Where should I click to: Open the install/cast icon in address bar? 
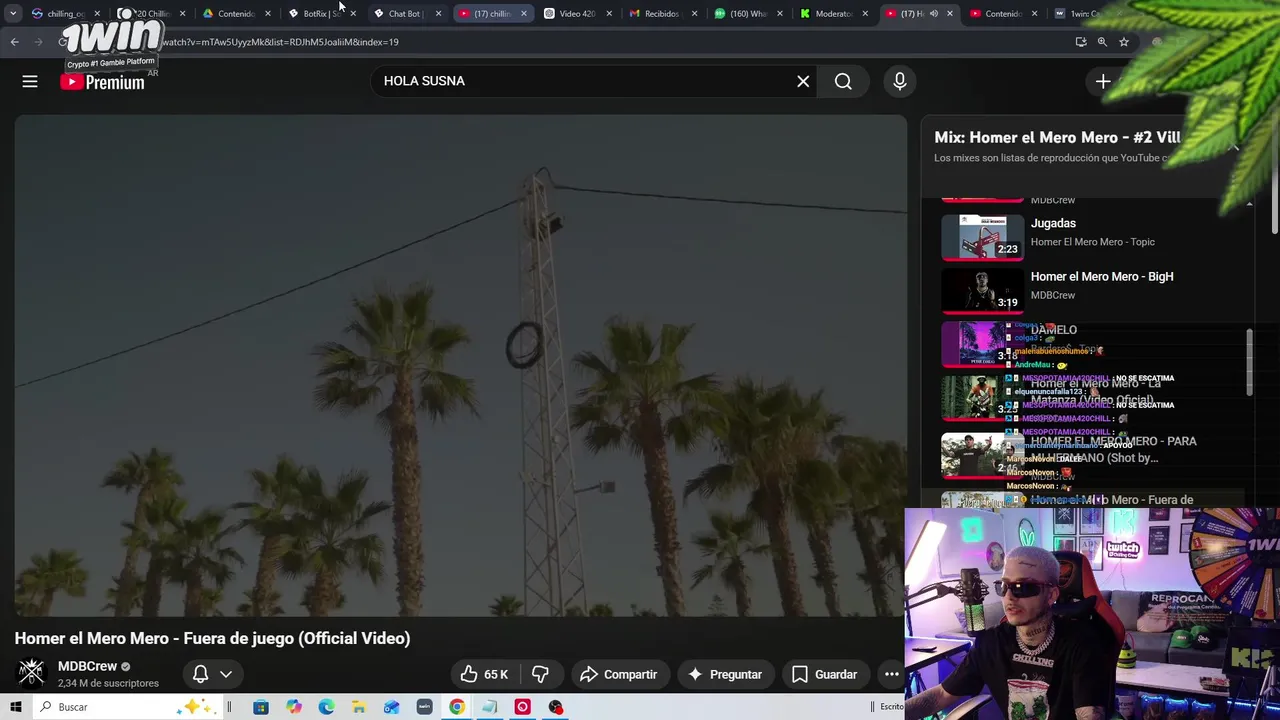[x=1081, y=42]
